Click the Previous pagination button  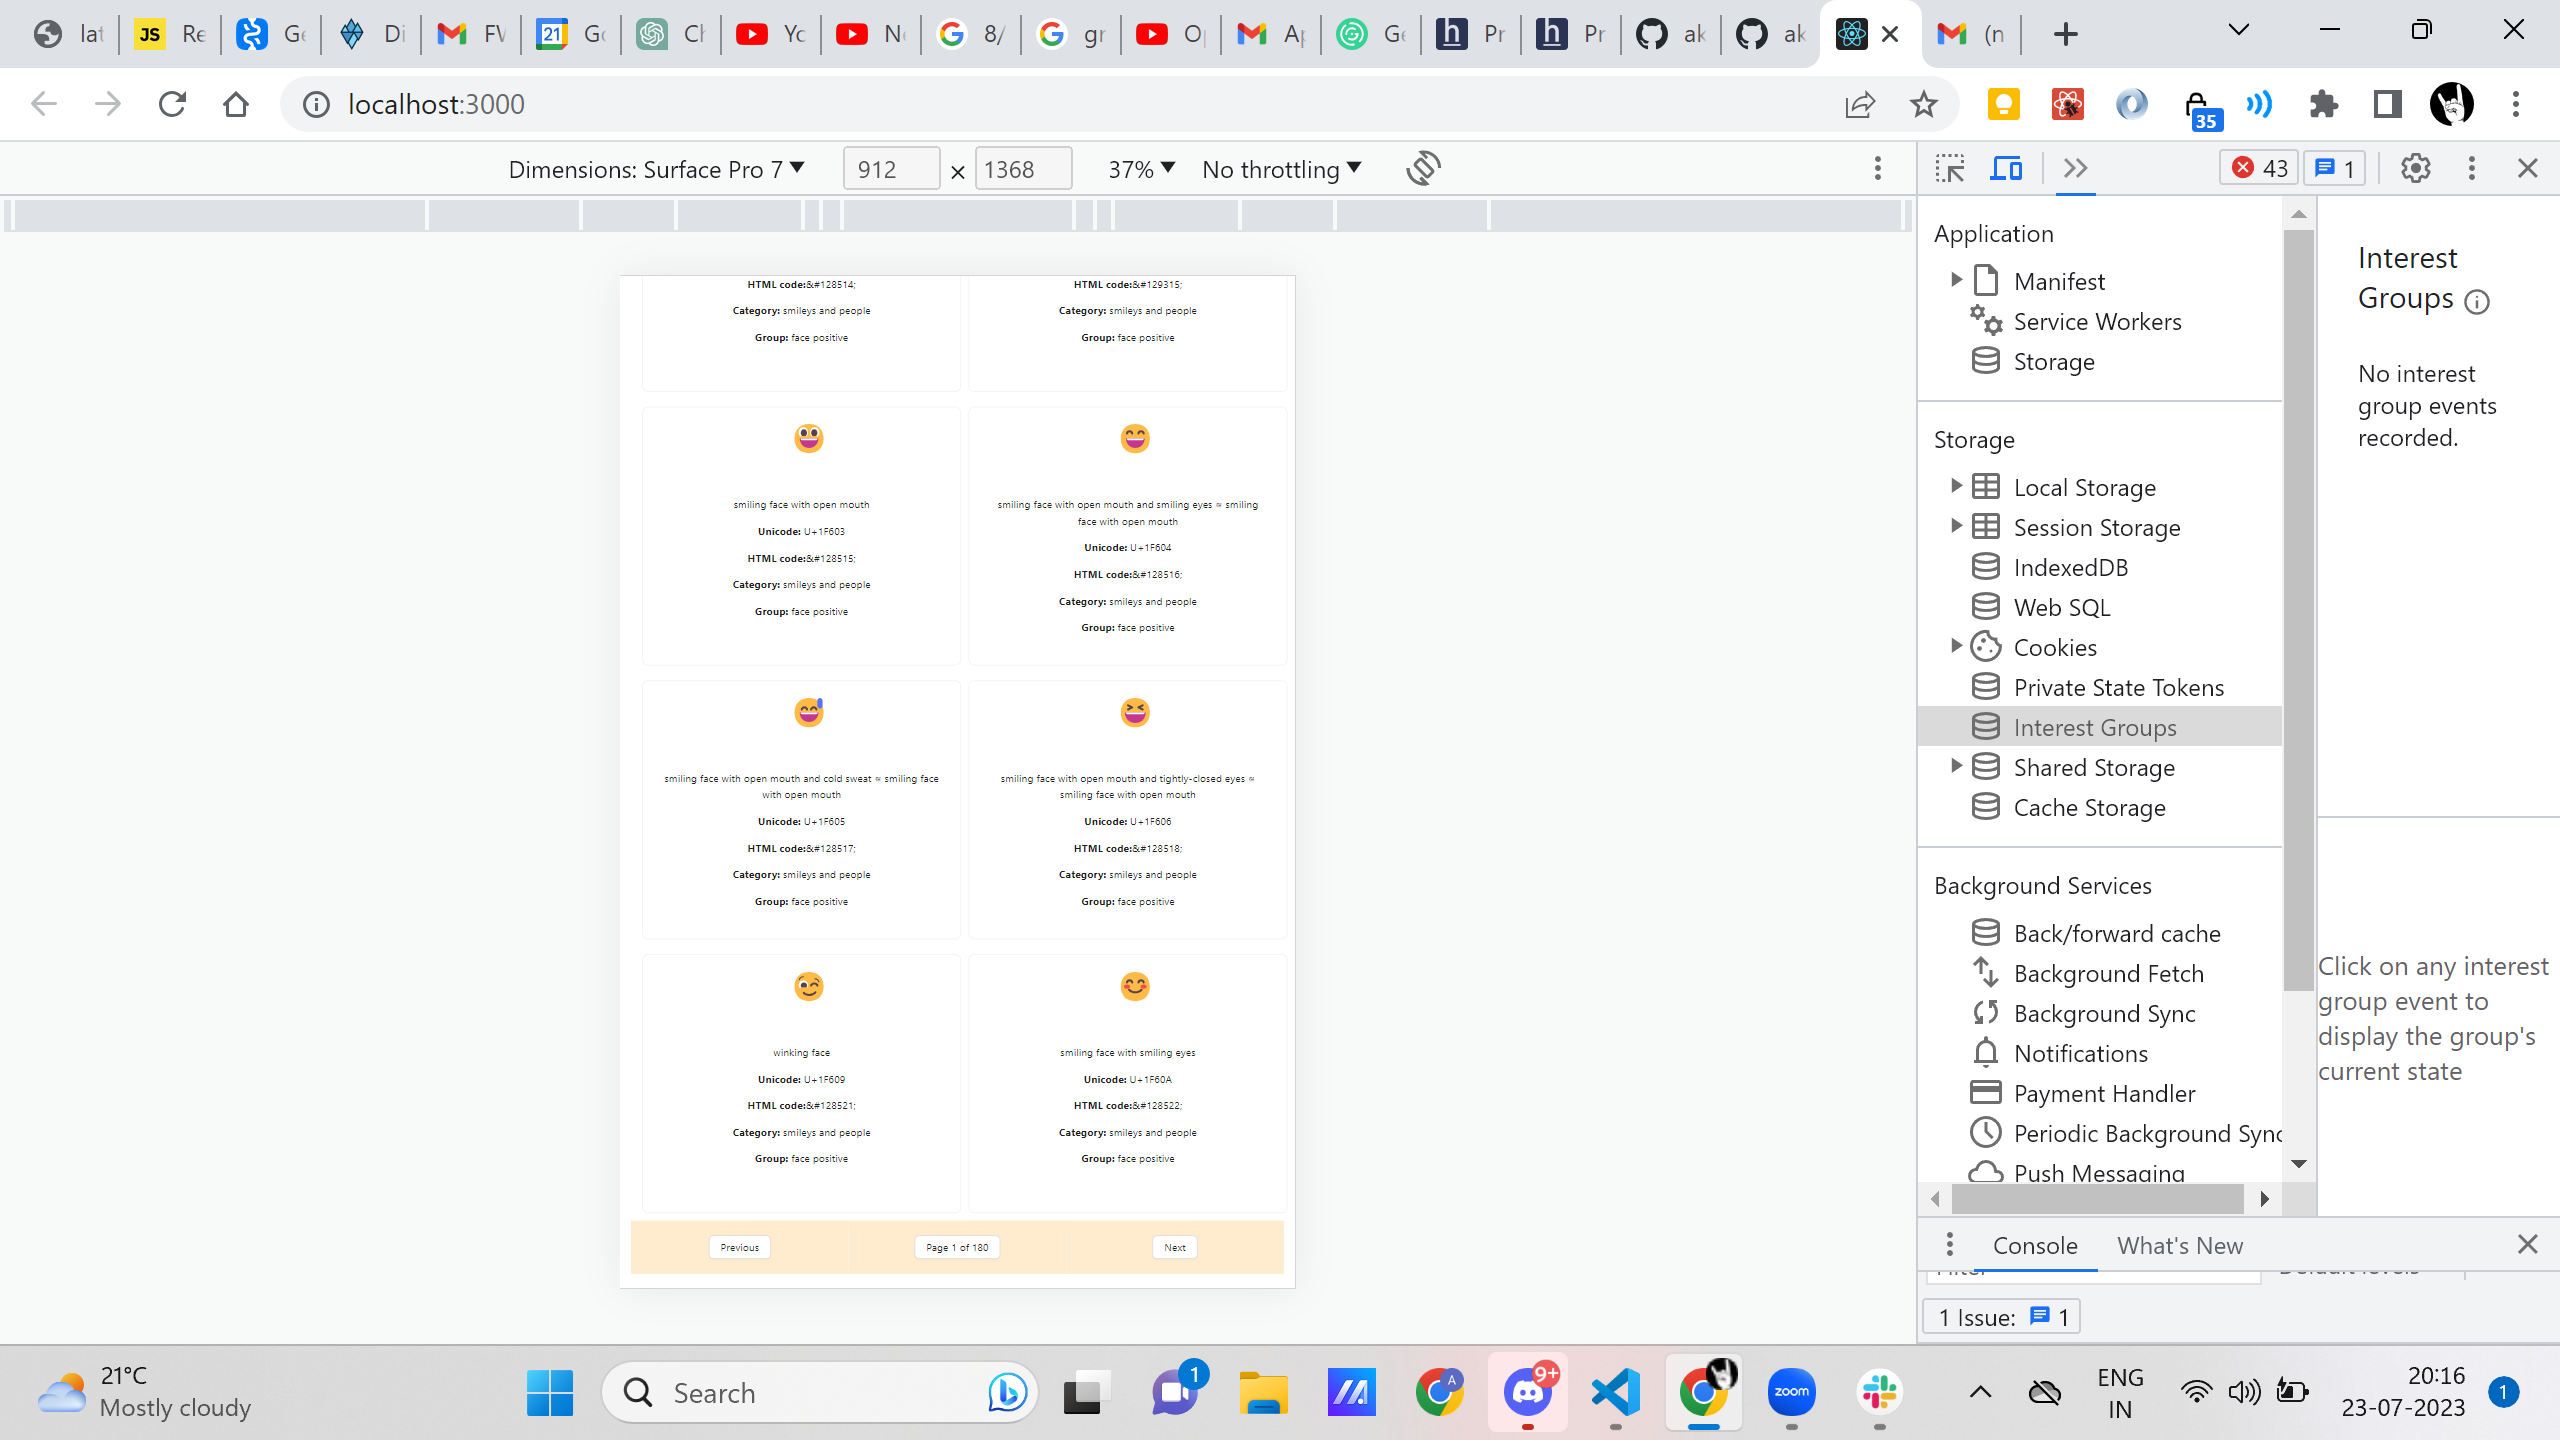(739, 1247)
